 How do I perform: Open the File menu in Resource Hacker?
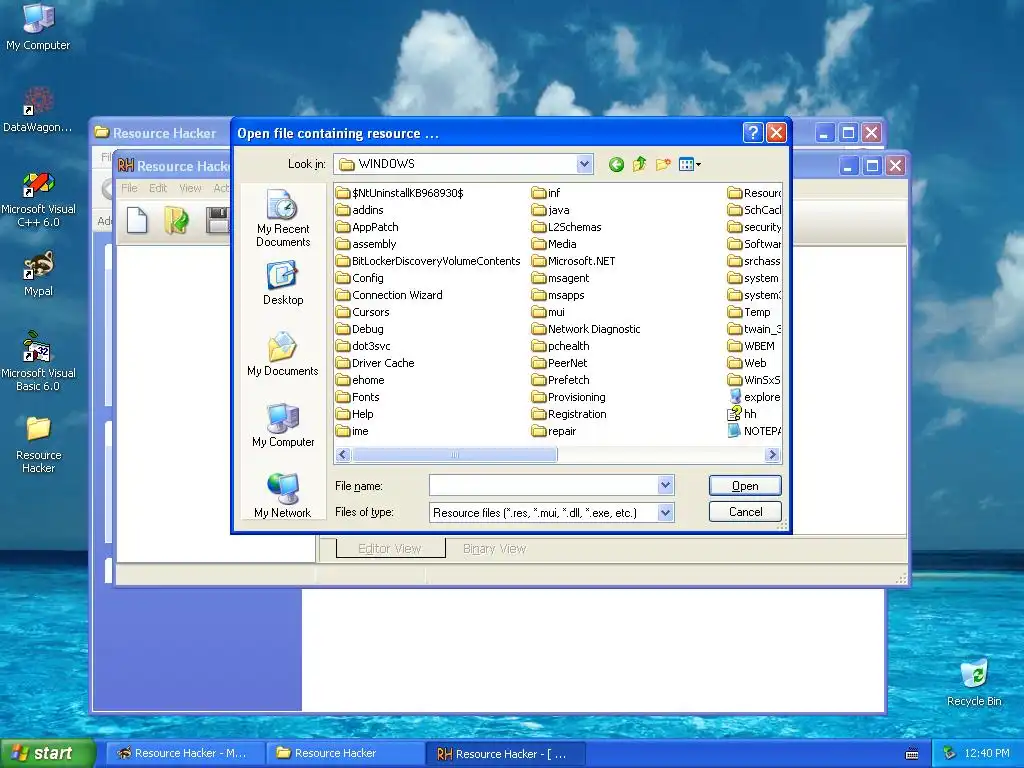(x=129, y=188)
